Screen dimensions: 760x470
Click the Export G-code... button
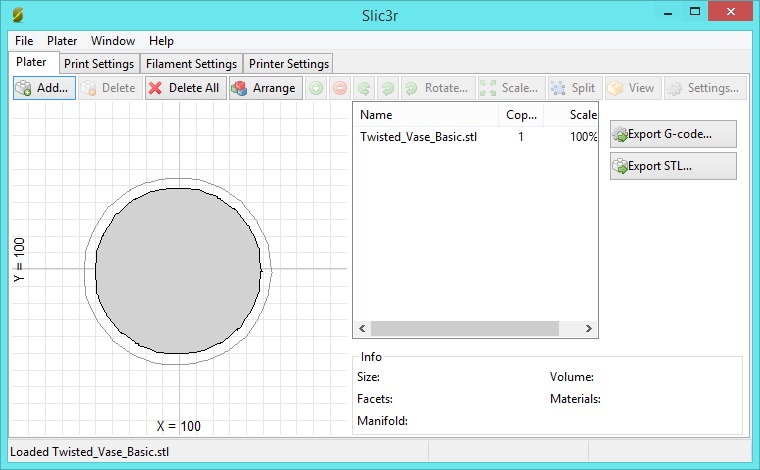(673, 134)
